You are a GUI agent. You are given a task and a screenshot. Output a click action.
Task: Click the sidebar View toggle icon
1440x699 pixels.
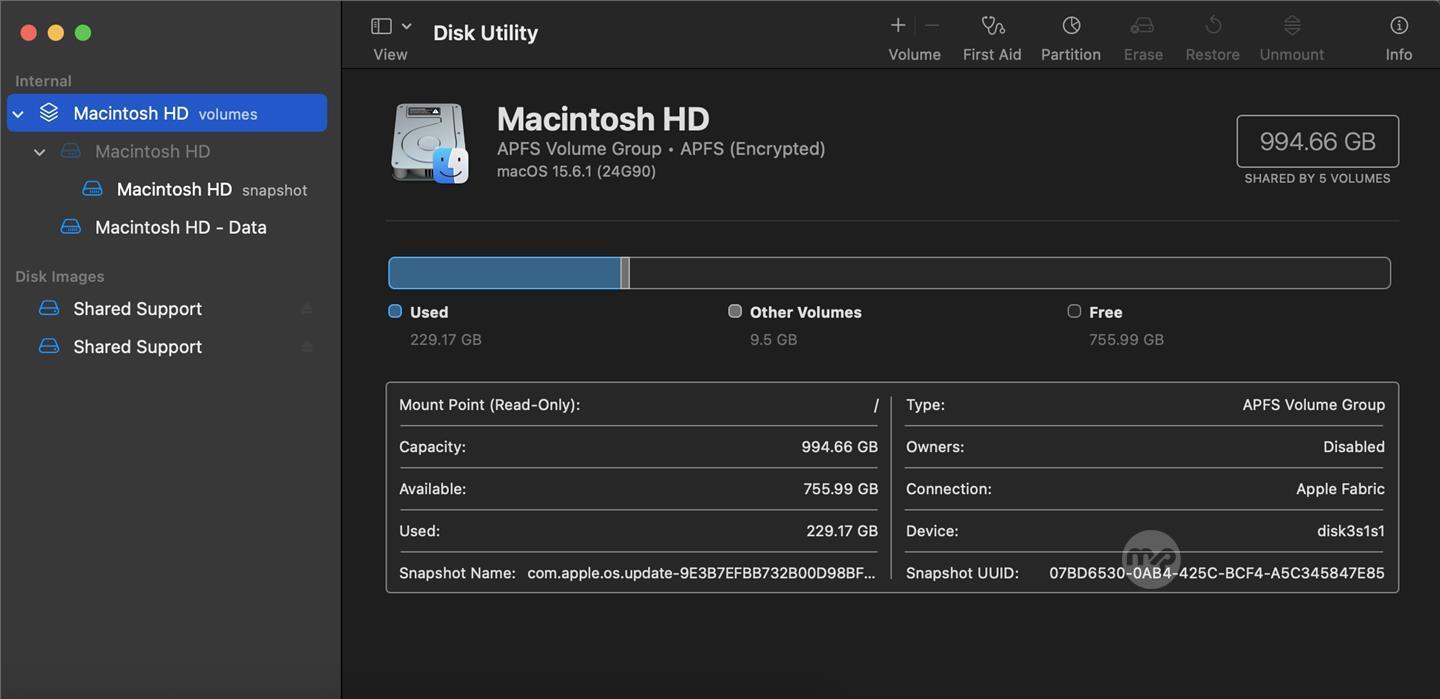(x=381, y=26)
